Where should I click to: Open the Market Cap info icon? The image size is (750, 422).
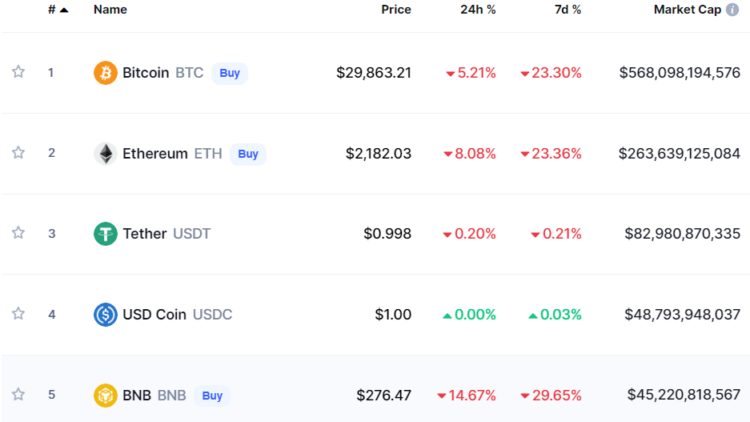[732, 10]
